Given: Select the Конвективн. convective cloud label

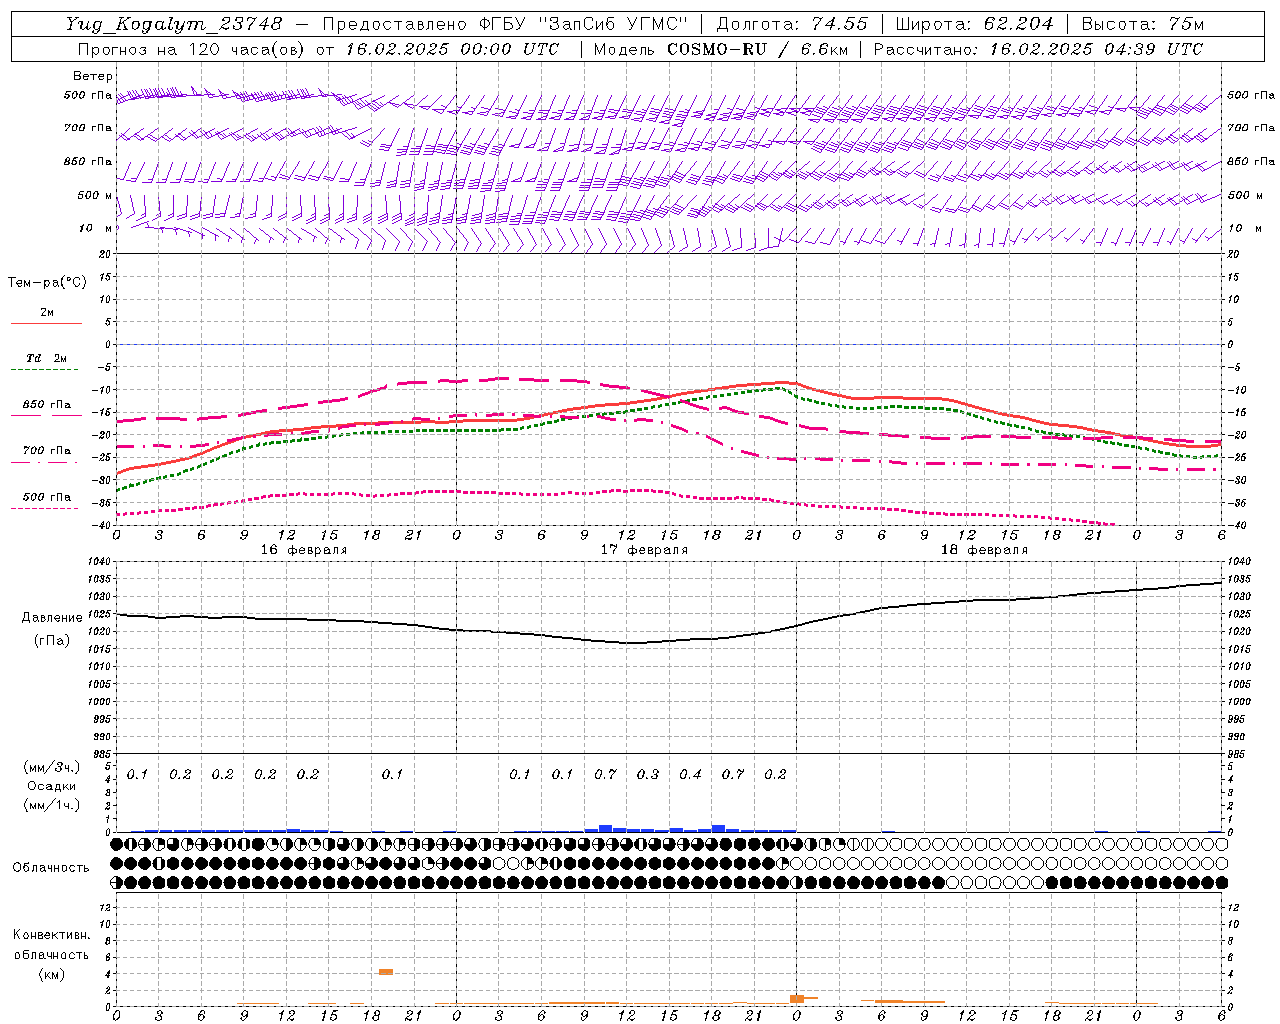Looking at the screenshot, I should [51, 935].
